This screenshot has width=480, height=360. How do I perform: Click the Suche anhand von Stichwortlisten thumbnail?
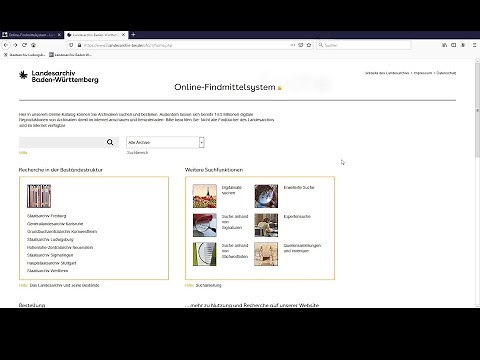point(205,254)
